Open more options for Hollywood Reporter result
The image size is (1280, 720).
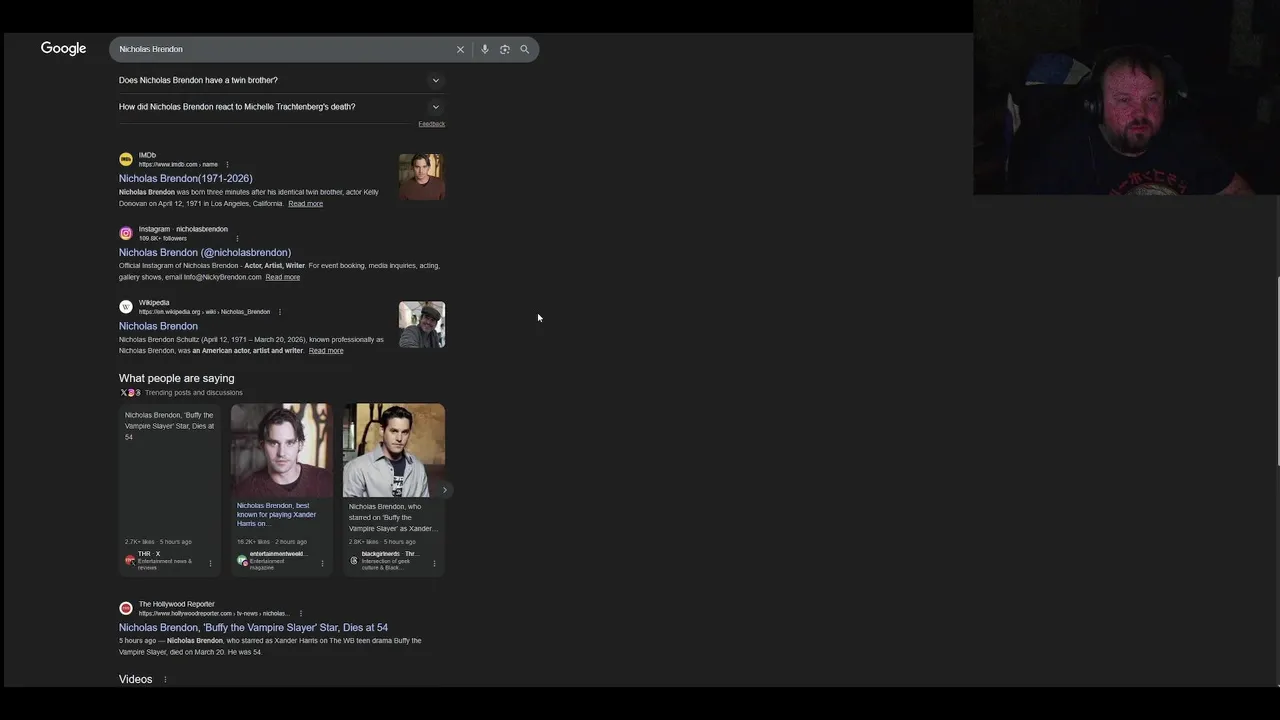click(x=300, y=613)
